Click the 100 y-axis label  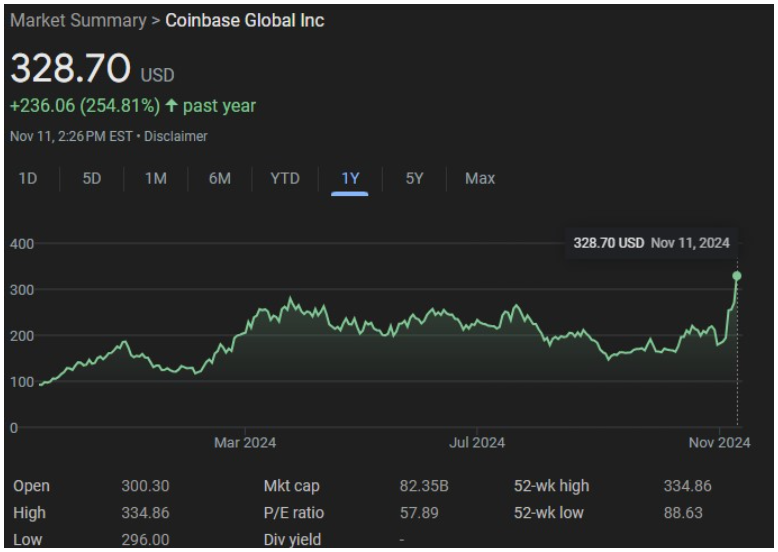coord(22,382)
